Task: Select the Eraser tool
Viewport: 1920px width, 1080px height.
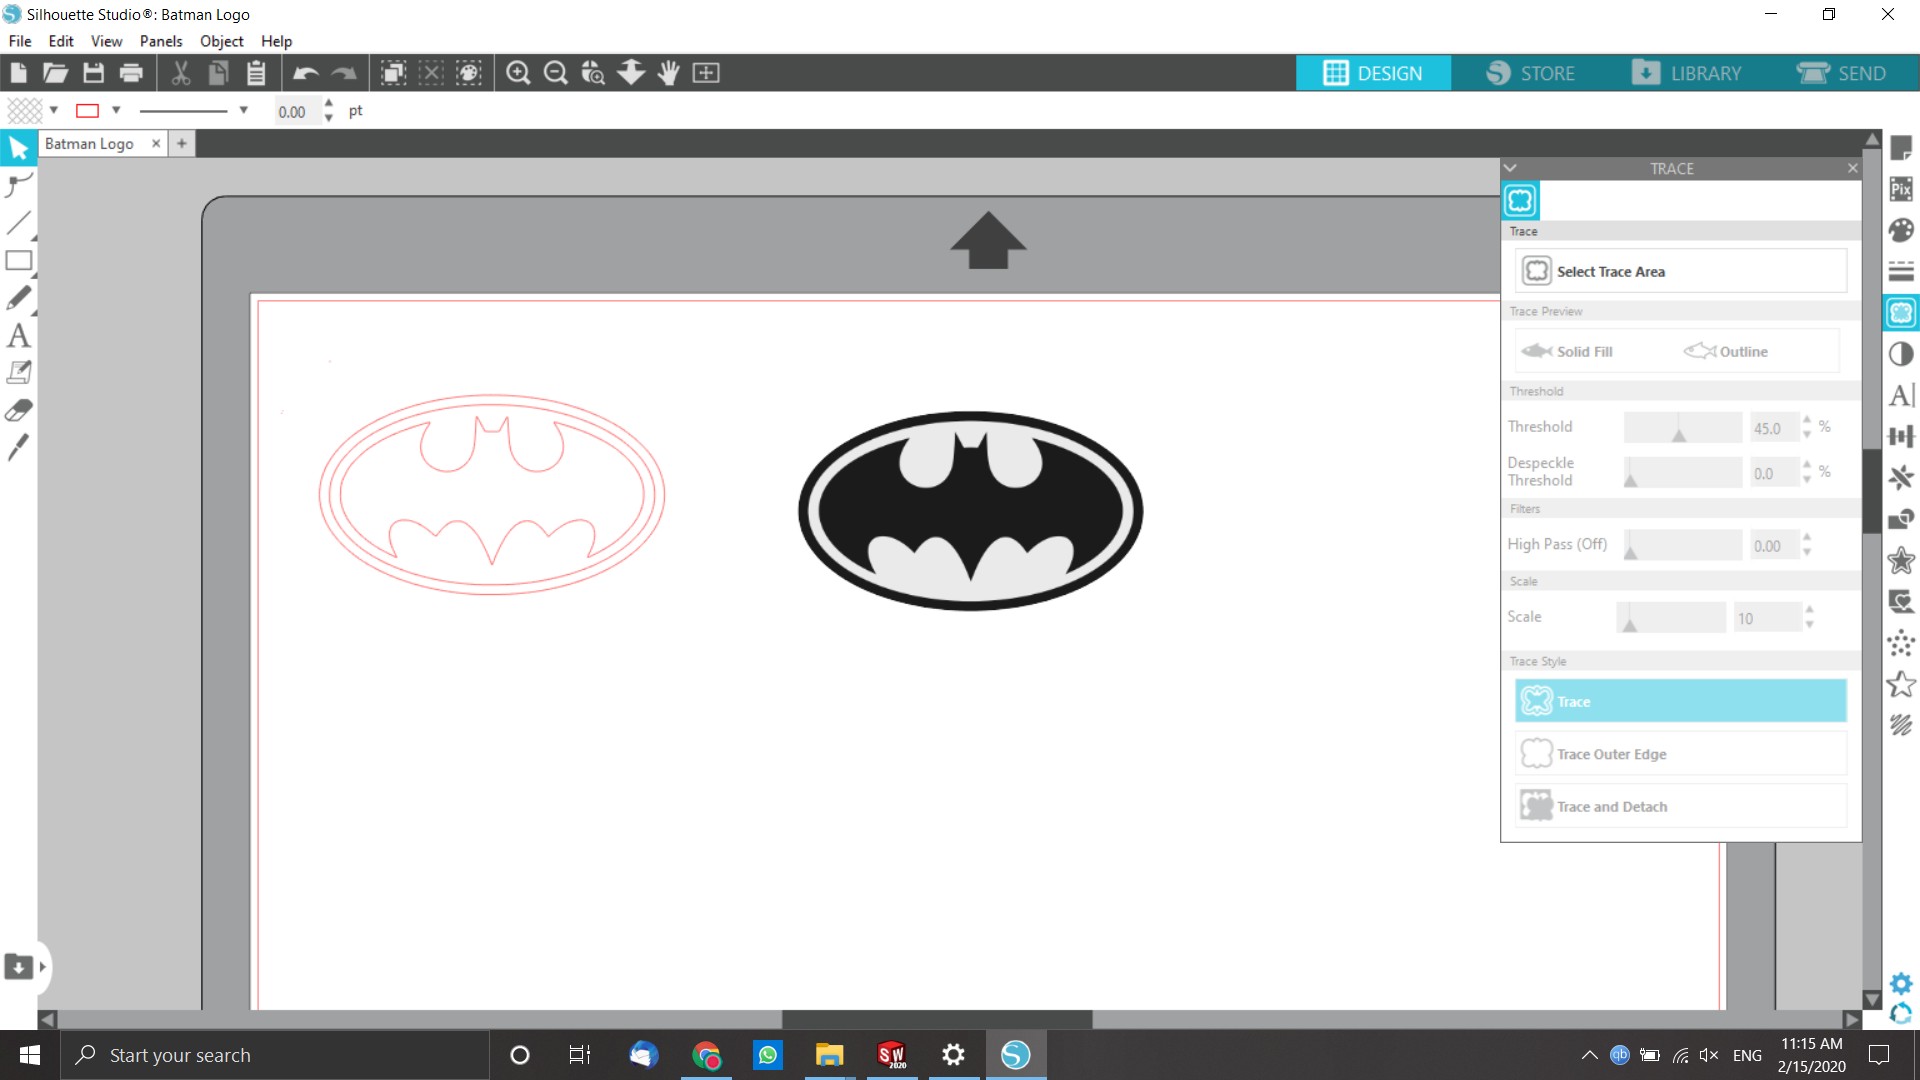Action: pos(18,411)
